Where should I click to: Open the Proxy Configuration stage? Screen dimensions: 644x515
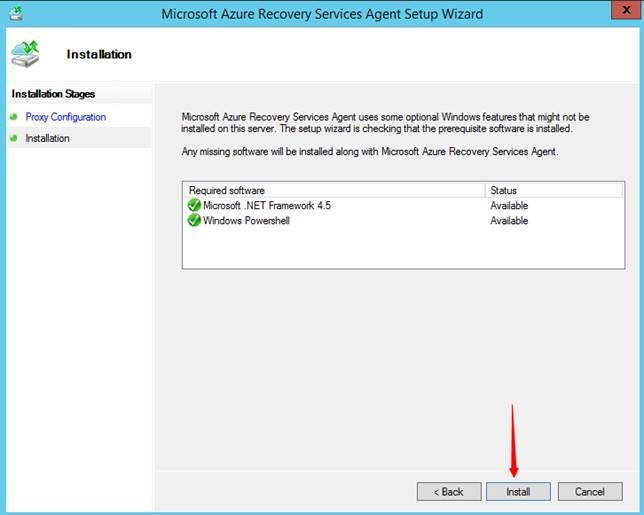65,117
